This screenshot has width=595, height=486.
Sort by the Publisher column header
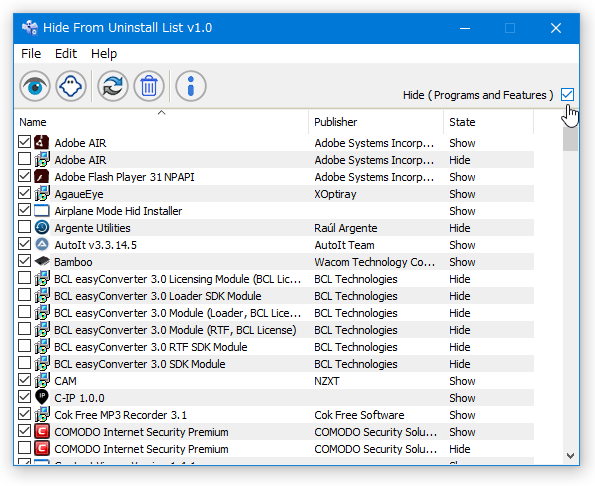[376, 122]
